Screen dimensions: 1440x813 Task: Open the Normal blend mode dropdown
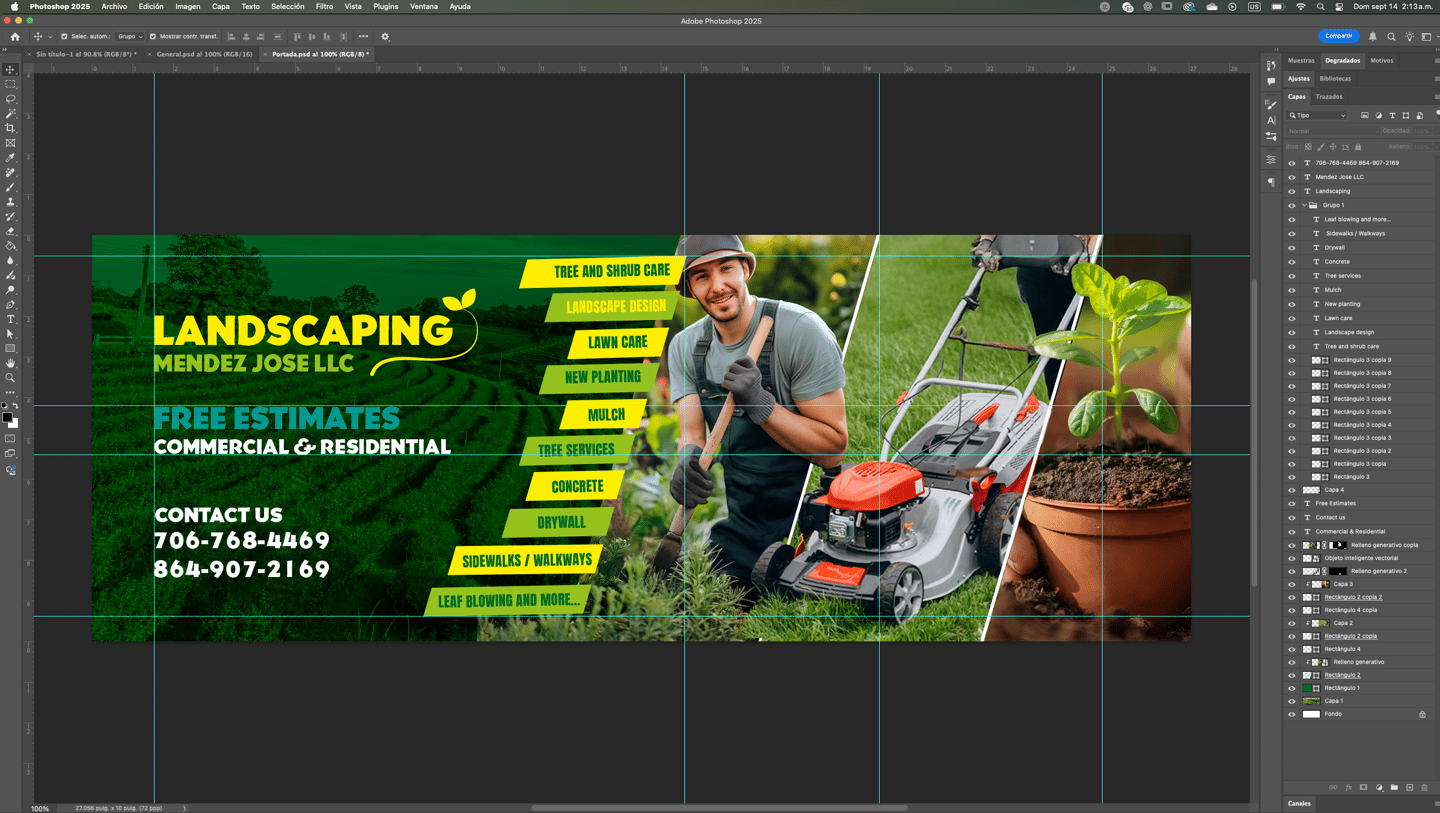click(1333, 130)
